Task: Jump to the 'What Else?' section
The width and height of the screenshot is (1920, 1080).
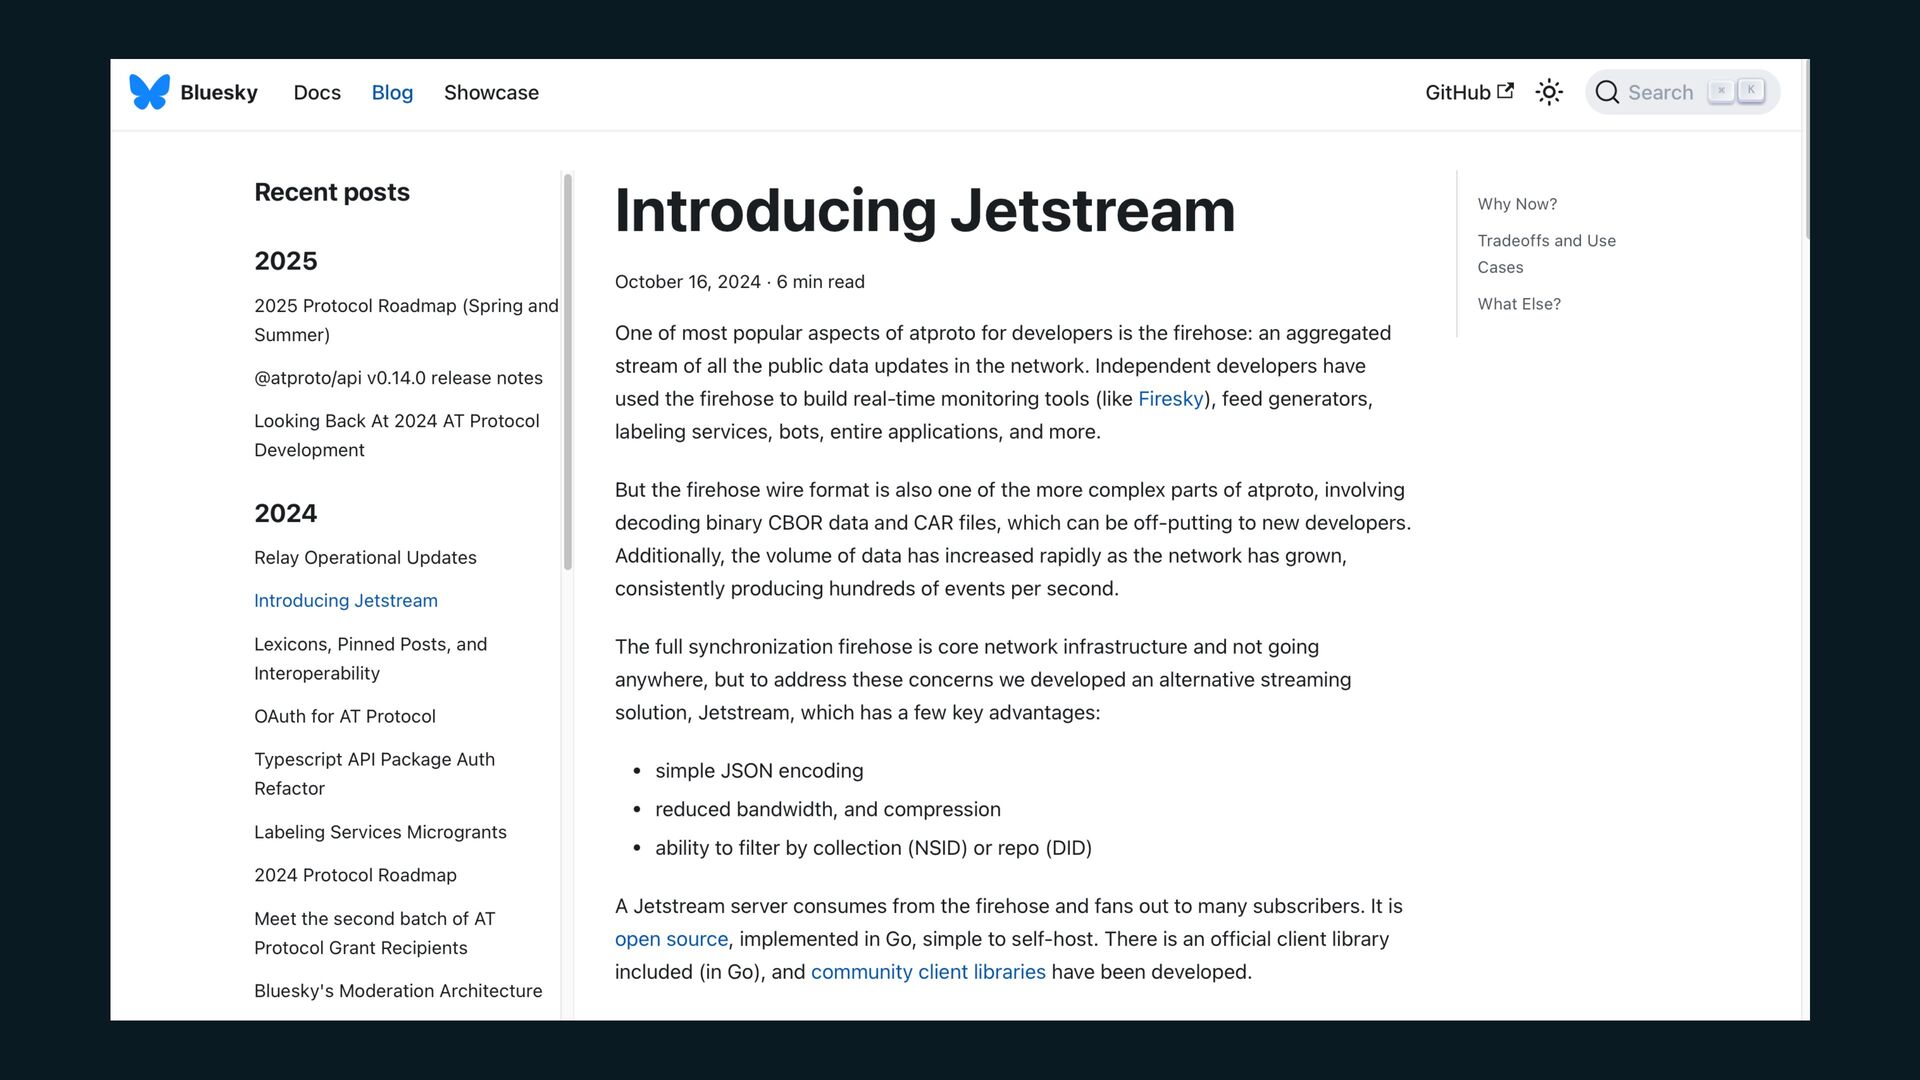Action: click(1519, 304)
